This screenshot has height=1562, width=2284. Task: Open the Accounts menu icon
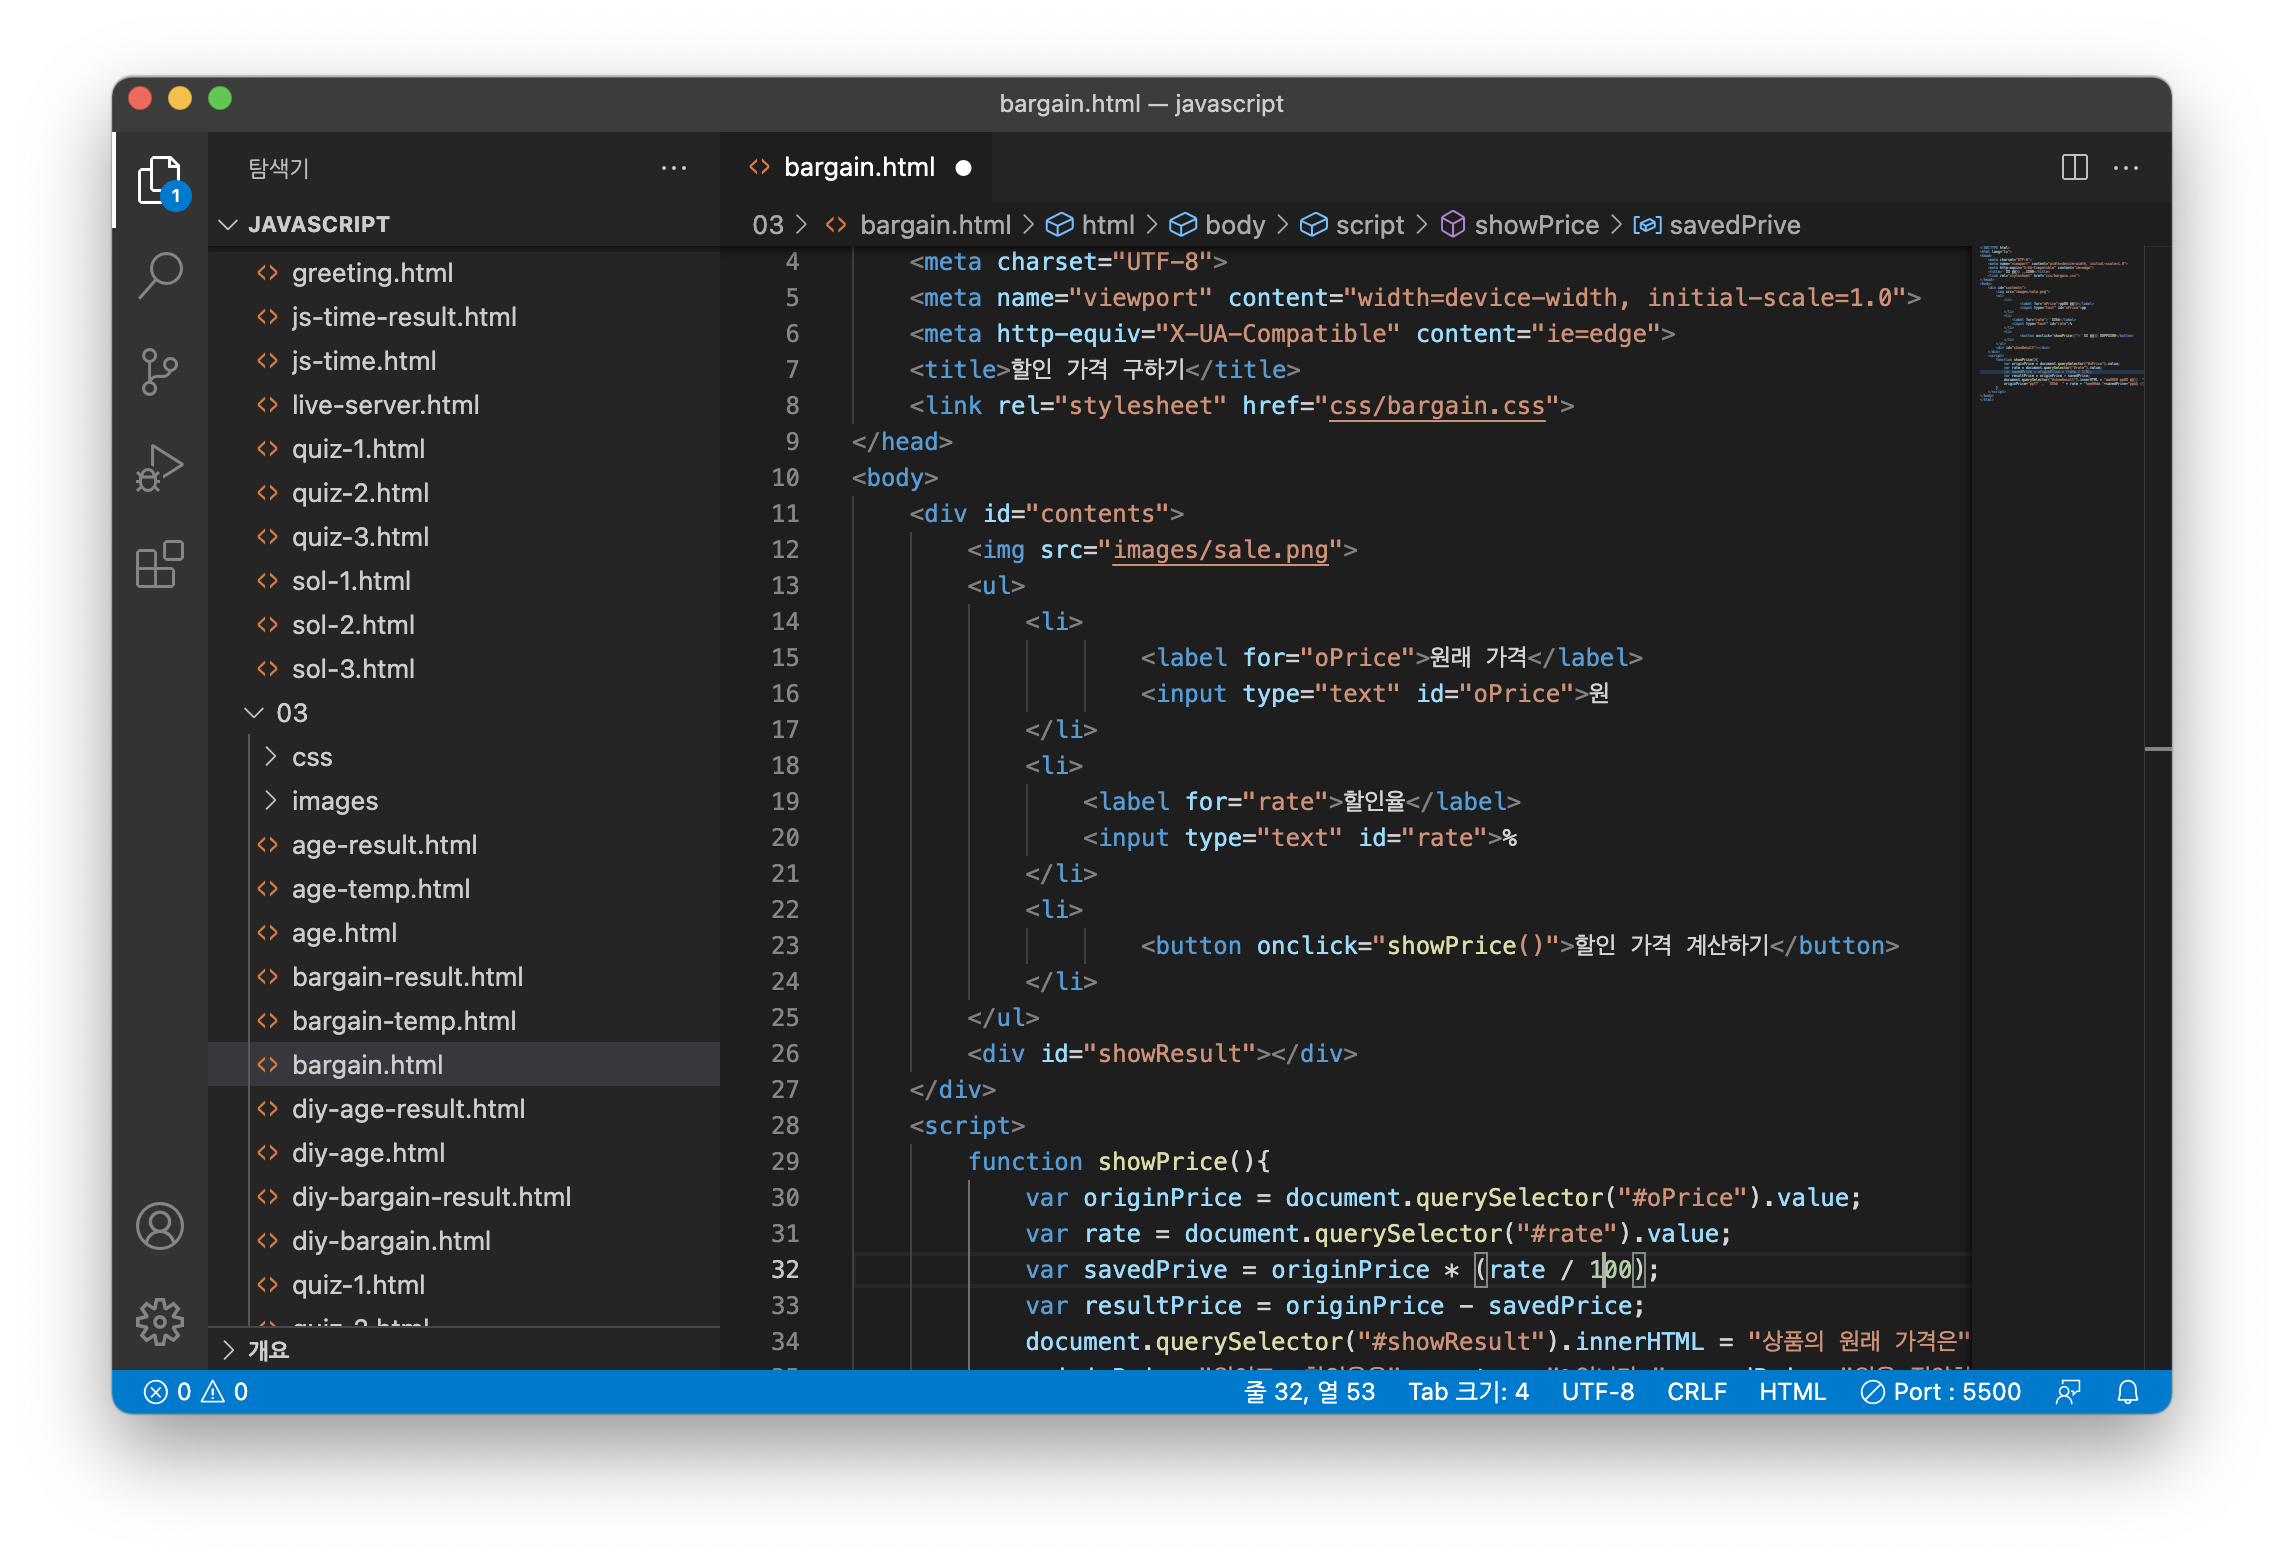tap(160, 1226)
